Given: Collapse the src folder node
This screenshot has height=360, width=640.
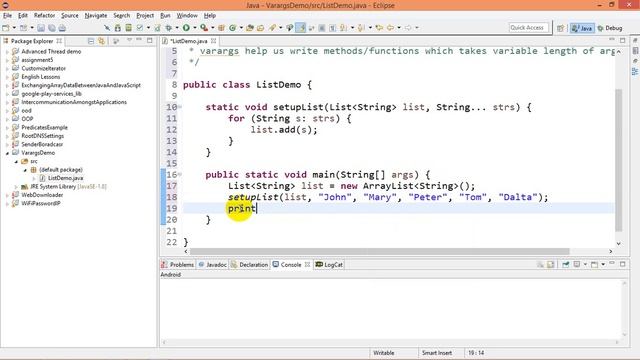Looking at the screenshot, I should tap(16, 162).
